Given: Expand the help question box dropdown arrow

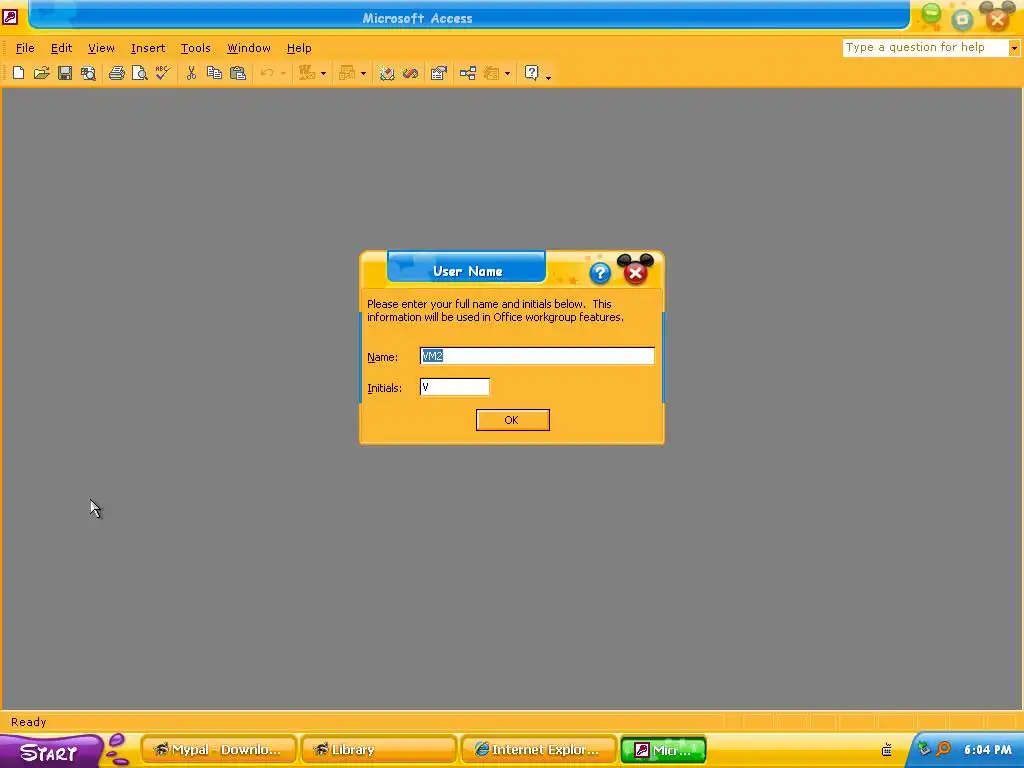Looking at the screenshot, I should 1014,48.
